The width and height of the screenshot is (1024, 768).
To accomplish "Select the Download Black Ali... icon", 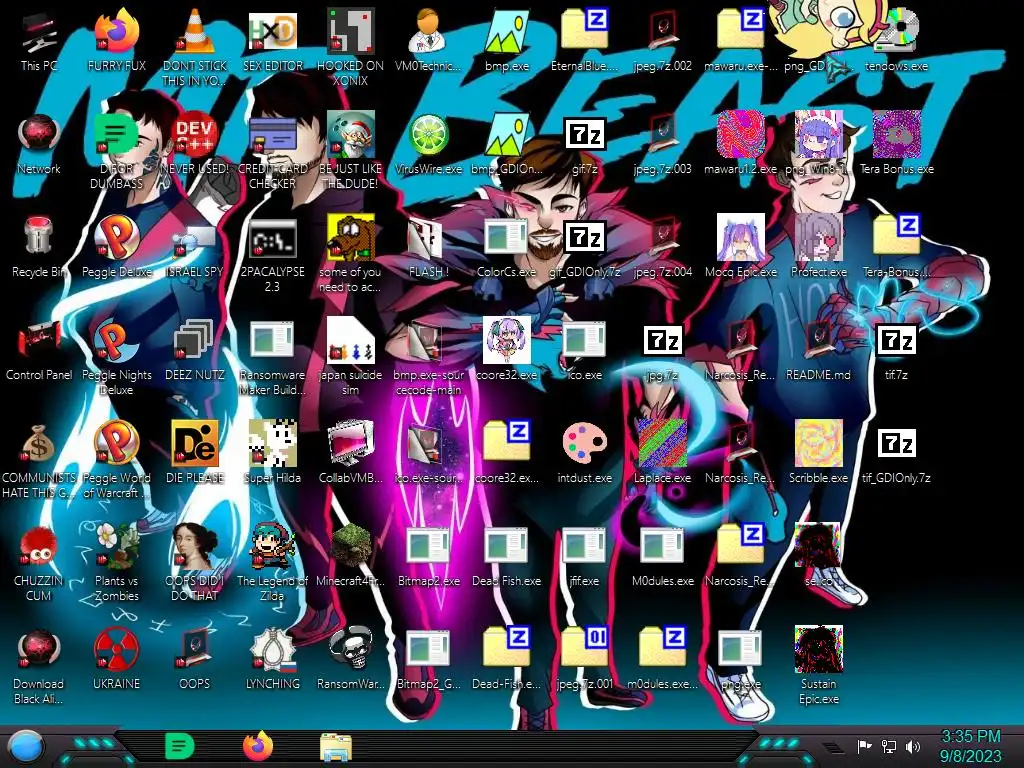I will (x=39, y=666).
